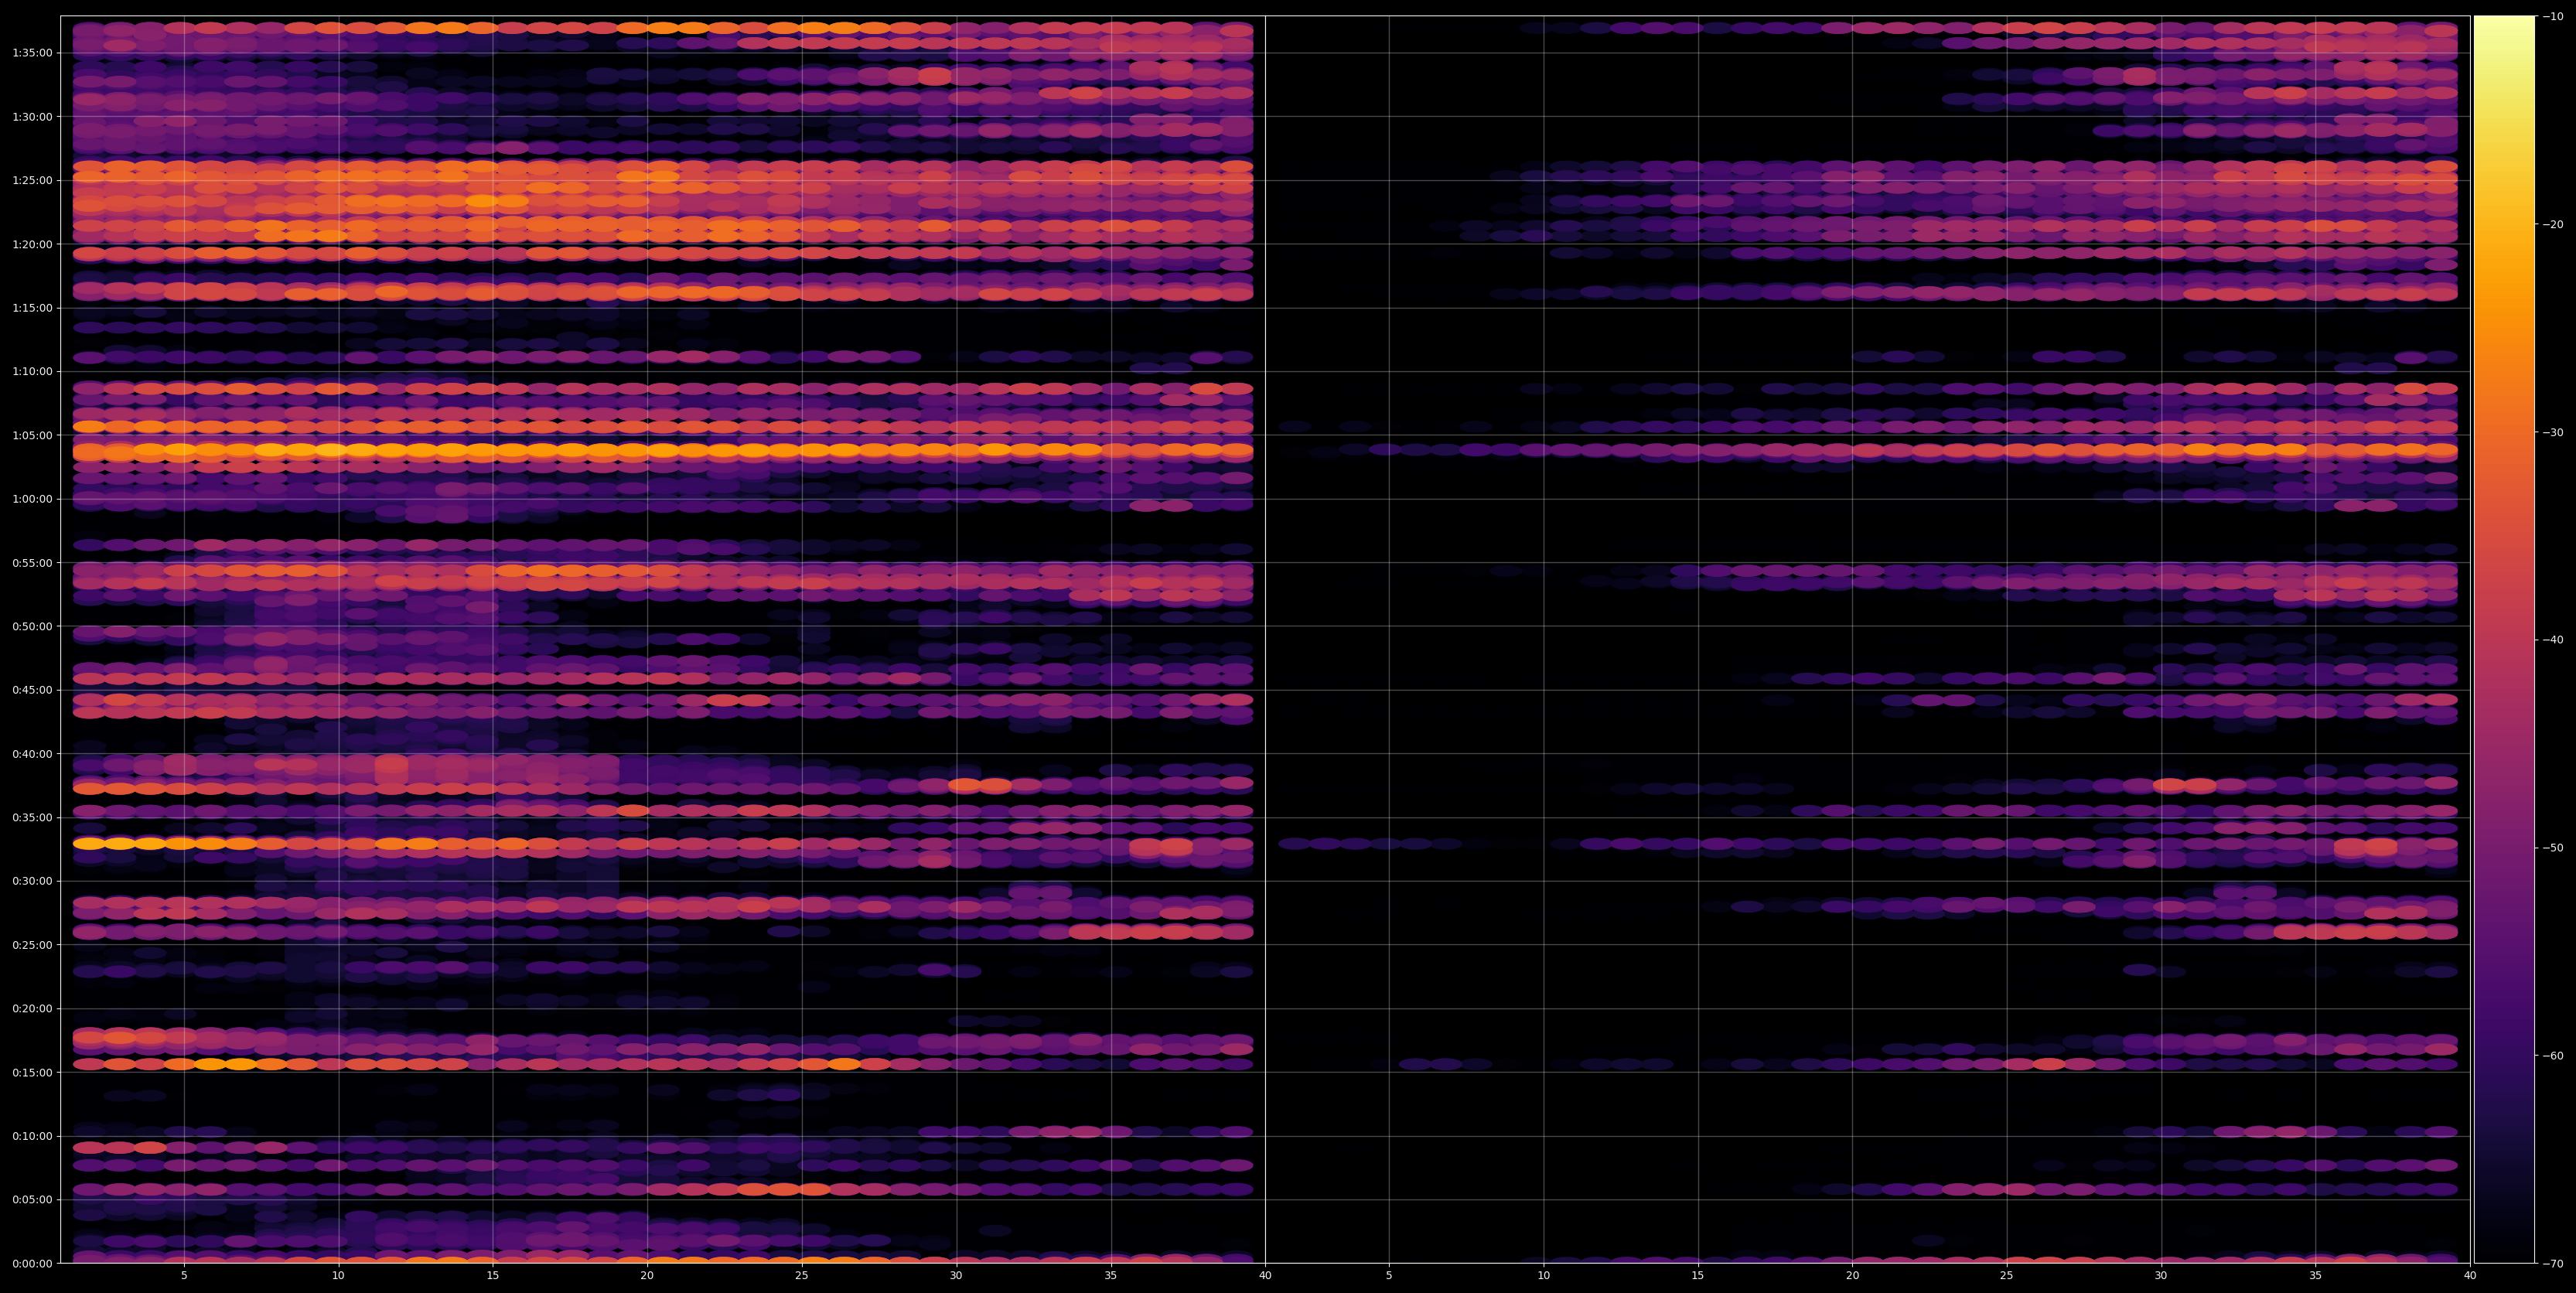Click x-axis label 5 under the right heatmap
This screenshot has width=2576, height=1293.
[x=1389, y=1276]
